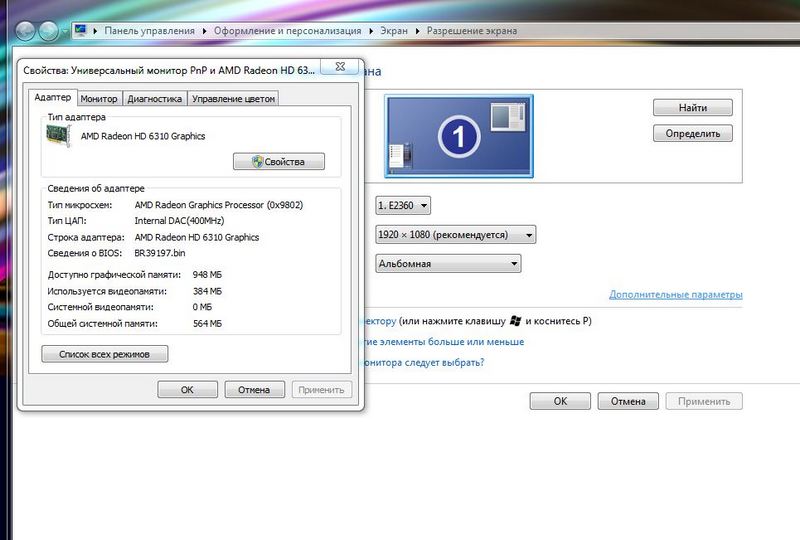
Task: Select the monitor 1 display thumbnail
Action: click(x=459, y=137)
